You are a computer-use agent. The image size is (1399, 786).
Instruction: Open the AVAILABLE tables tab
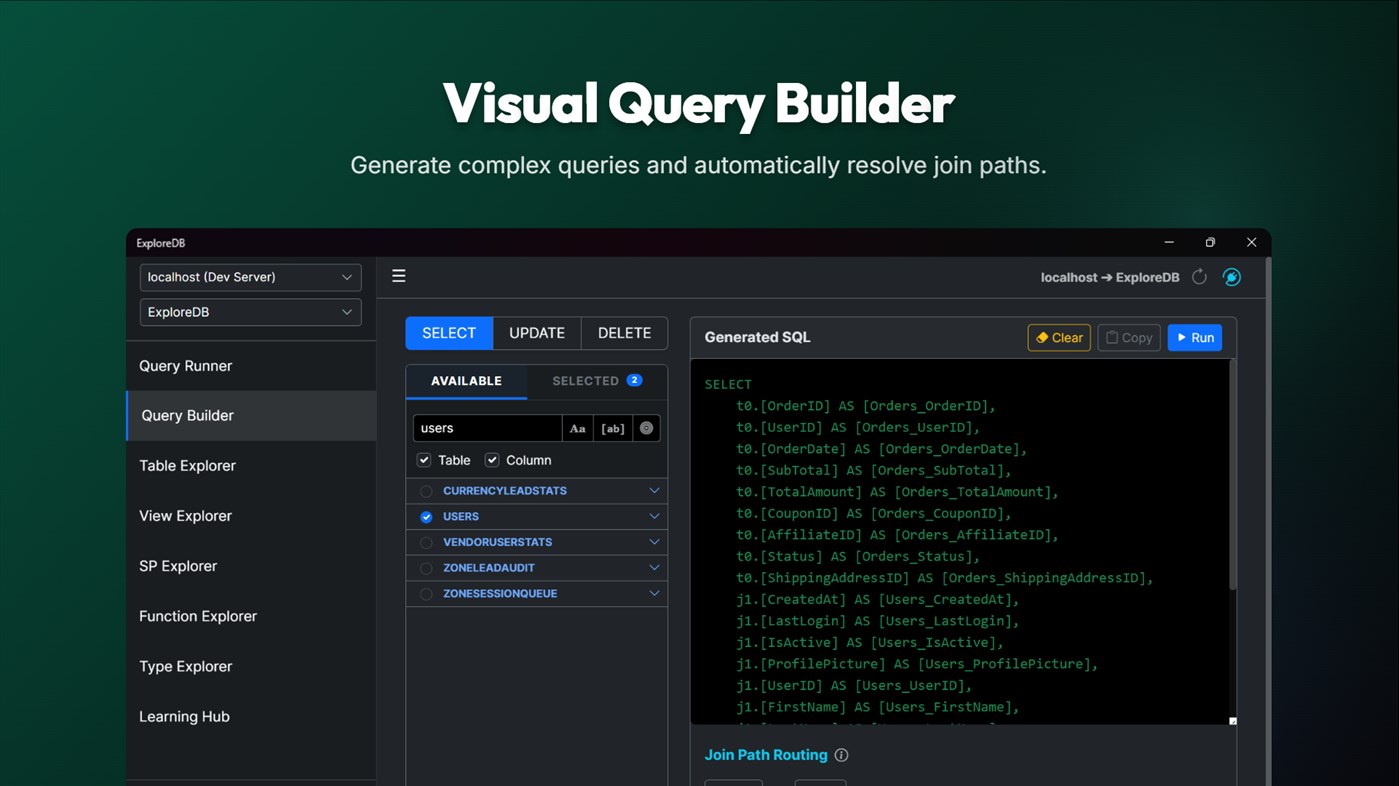[x=466, y=381]
